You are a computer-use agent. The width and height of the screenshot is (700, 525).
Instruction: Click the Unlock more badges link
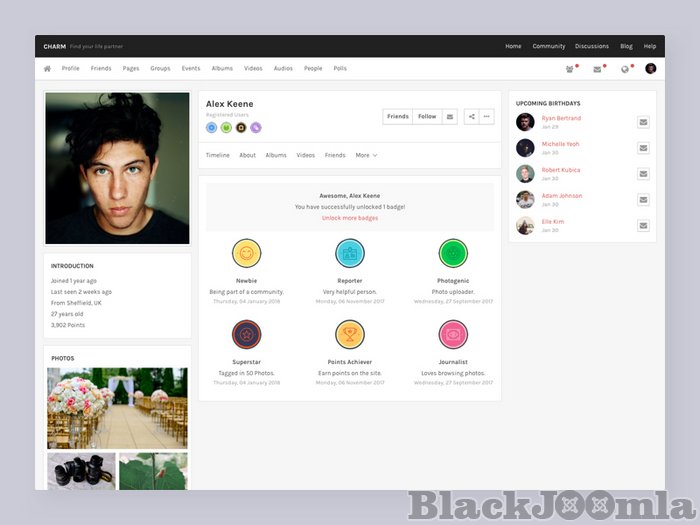[350, 217]
